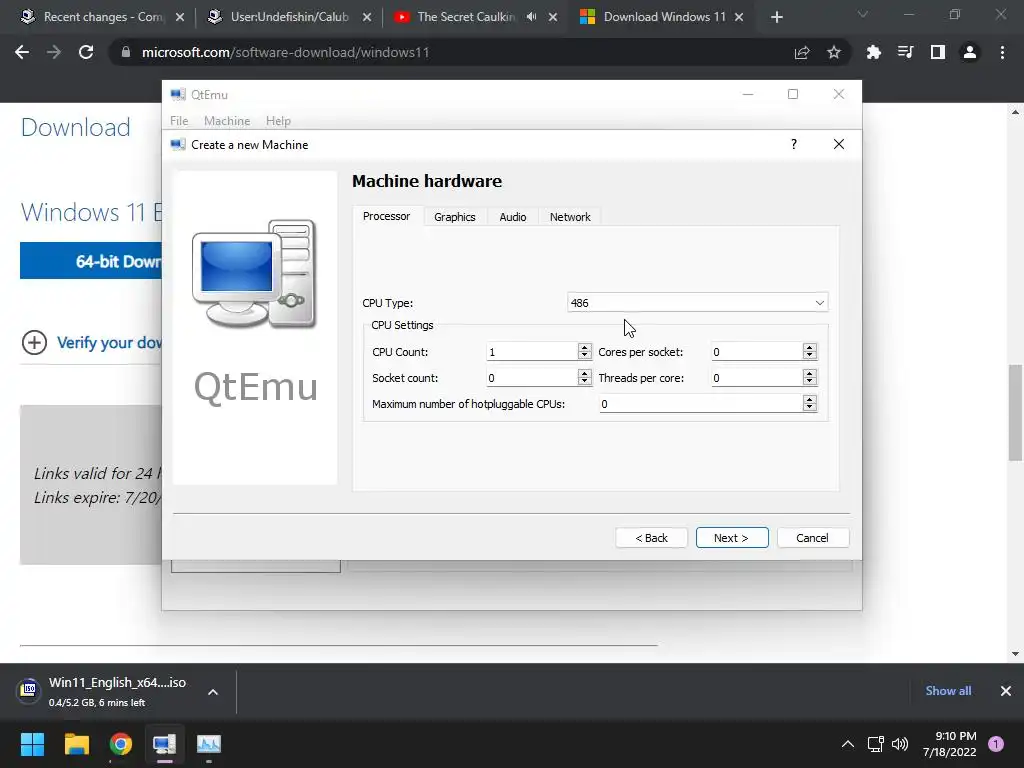Expand Verify your download section

[91, 342]
